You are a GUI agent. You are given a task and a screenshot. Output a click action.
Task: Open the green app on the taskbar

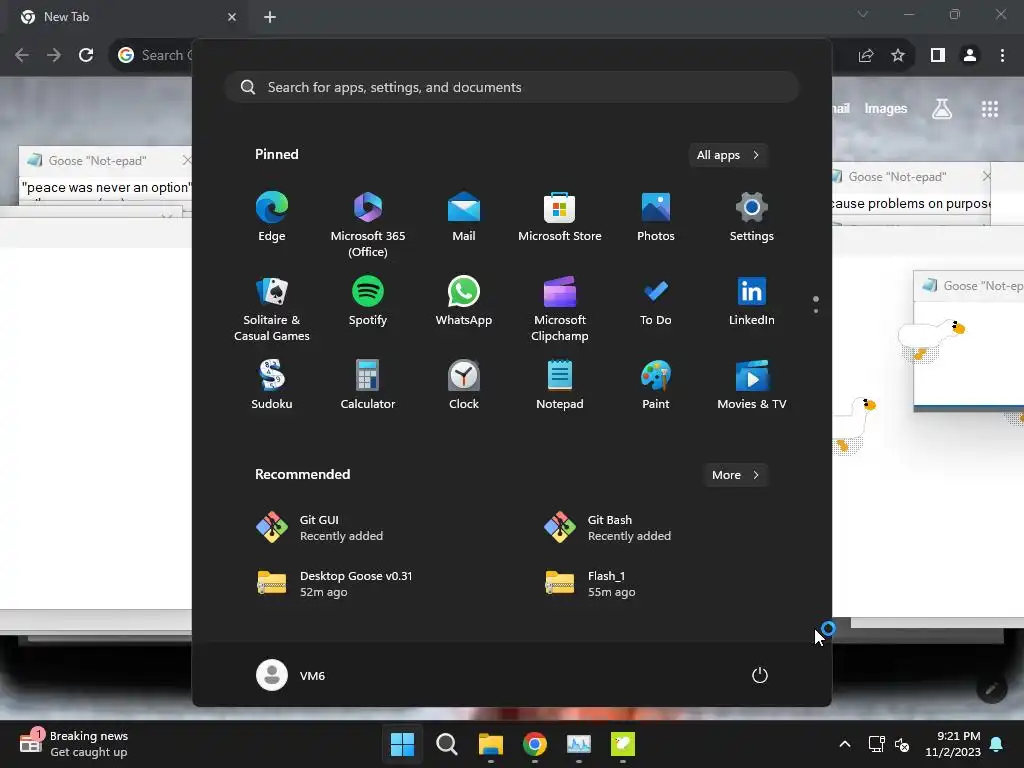coord(623,744)
